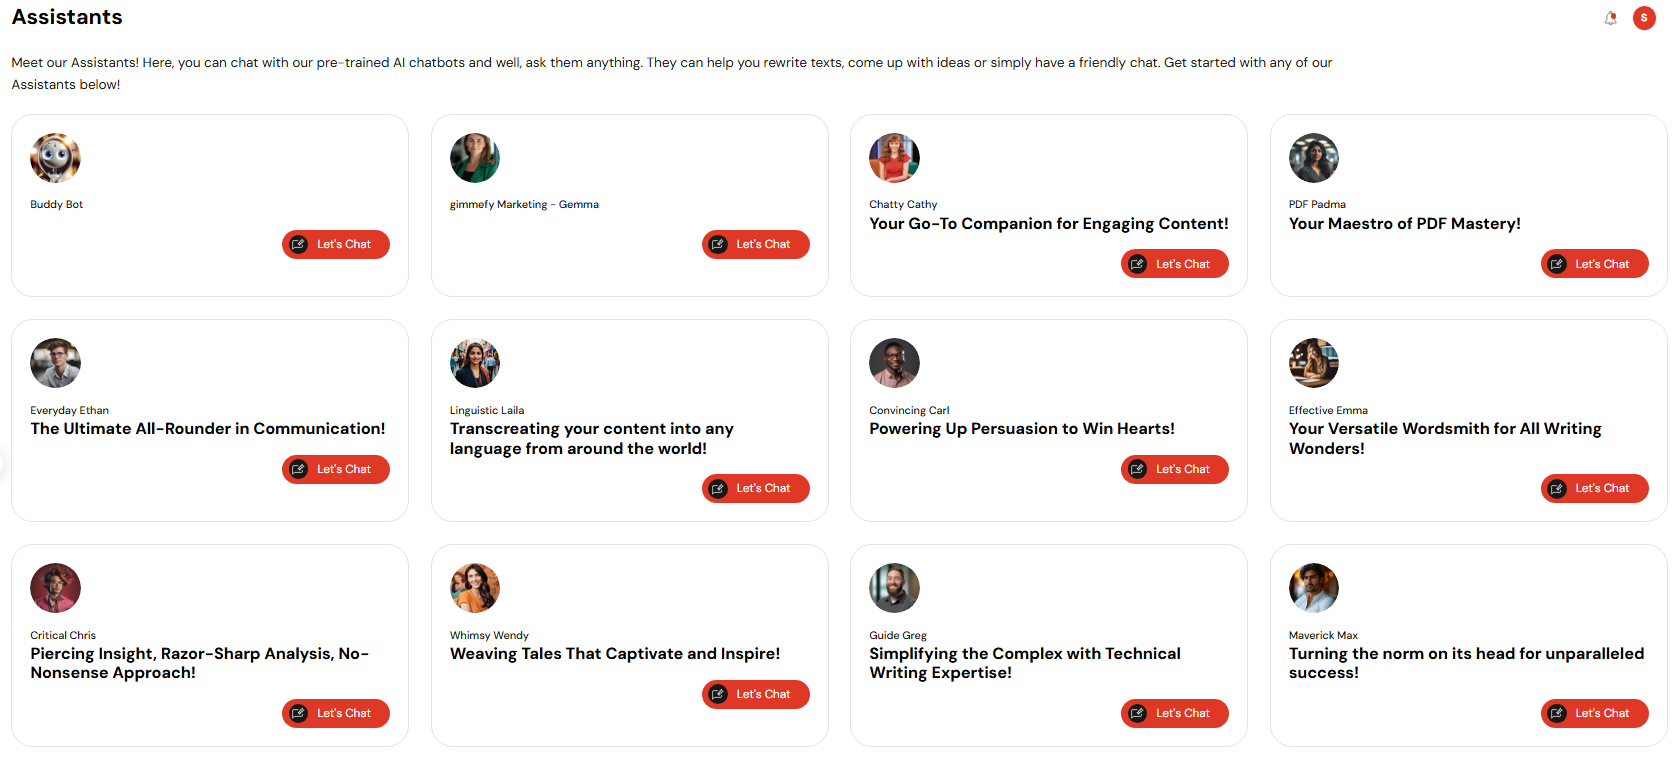Image resolution: width=1674 pixels, height=758 pixels.
Task: Select Buddy Bot's robot avatar
Action: 55,158
